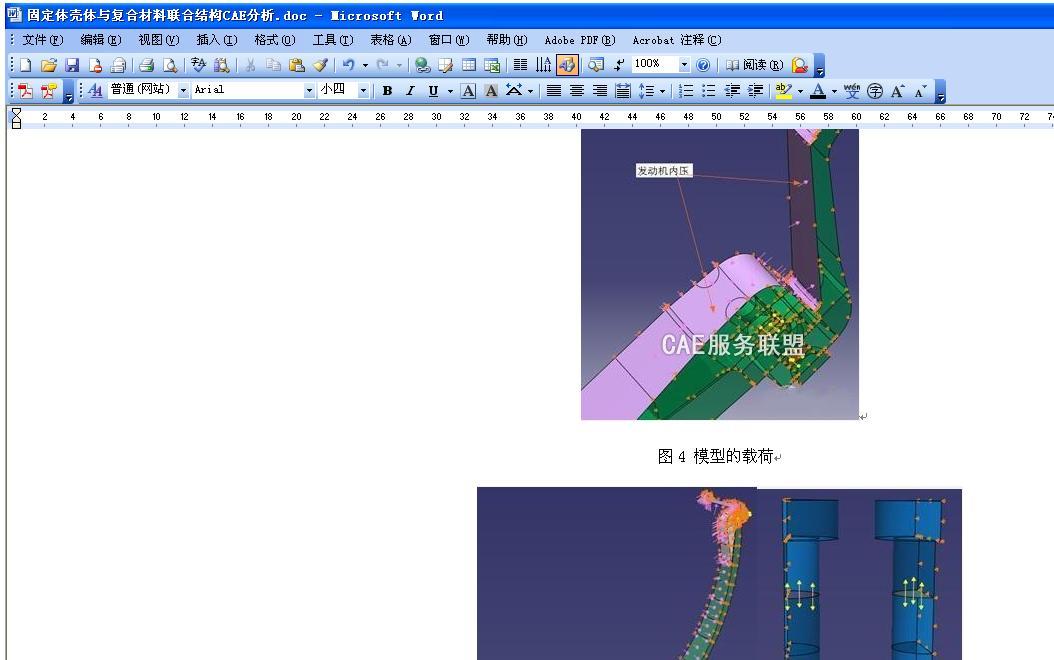Click the Insert Table icon

(469, 65)
